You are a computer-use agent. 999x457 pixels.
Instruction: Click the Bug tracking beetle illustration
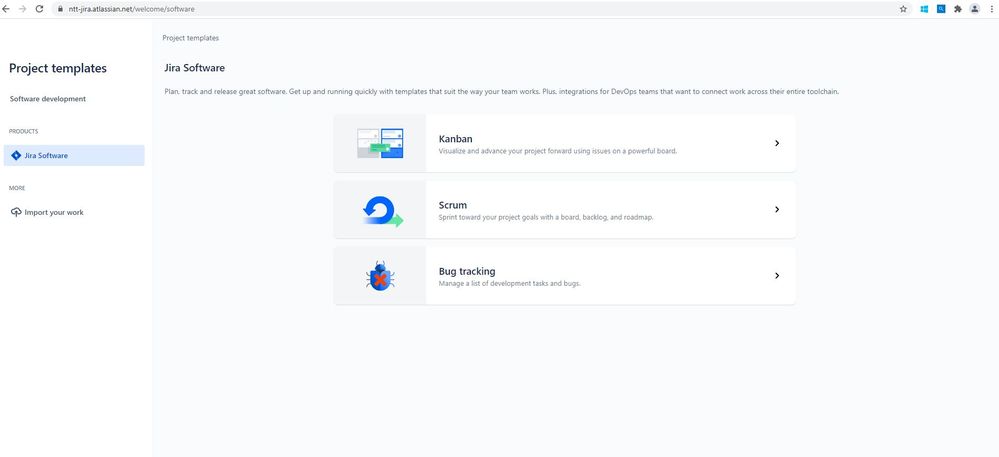click(x=380, y=277)
